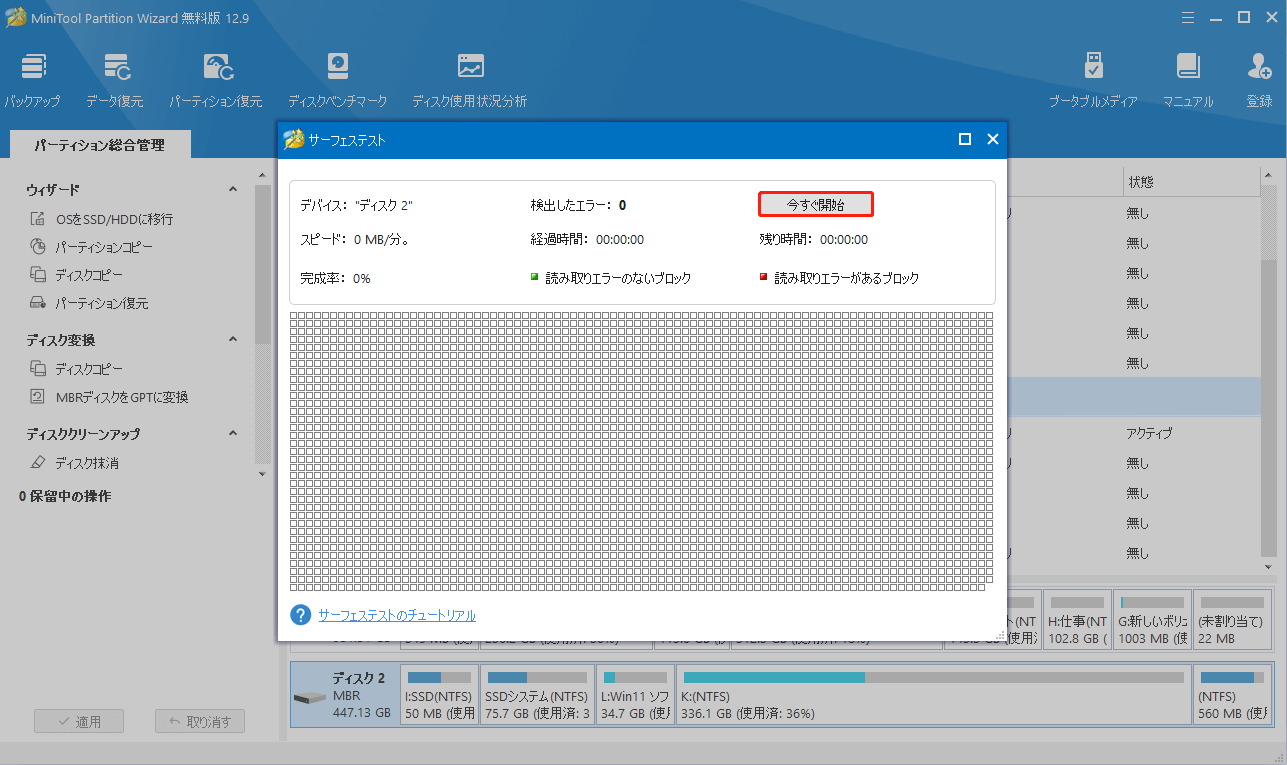Click the help question mark icon
The height and width of the screenshot is (765, 1287).
(x=301, y=615)
